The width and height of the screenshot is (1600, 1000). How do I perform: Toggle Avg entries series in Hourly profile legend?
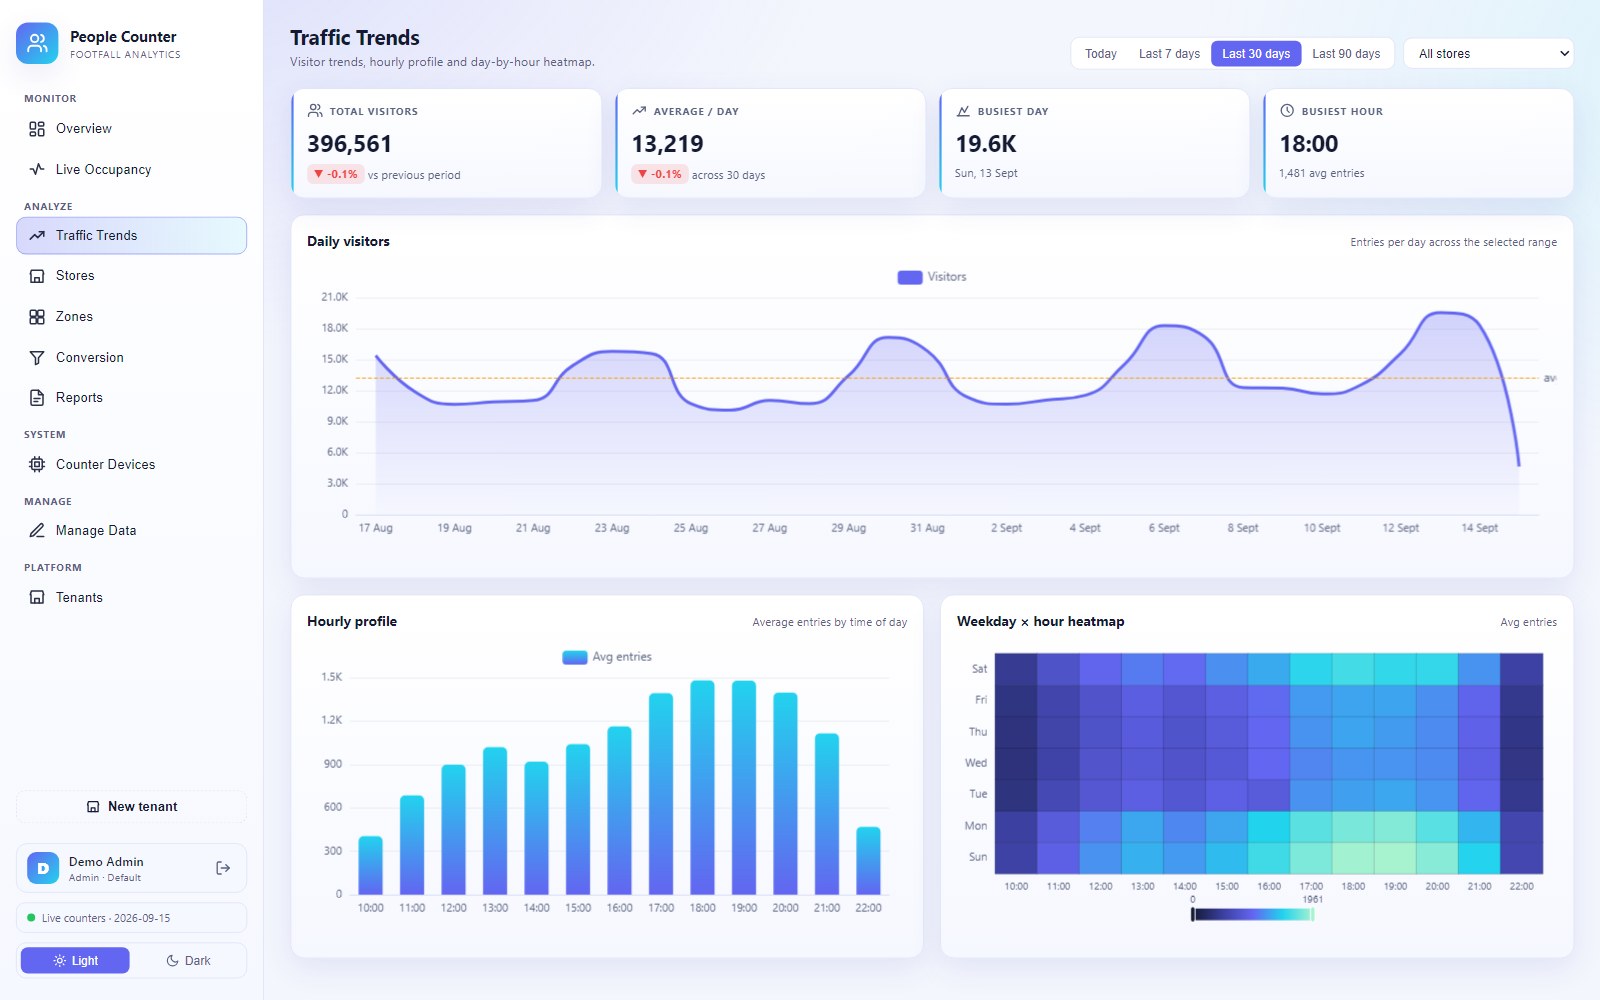[x=607, y=657]
